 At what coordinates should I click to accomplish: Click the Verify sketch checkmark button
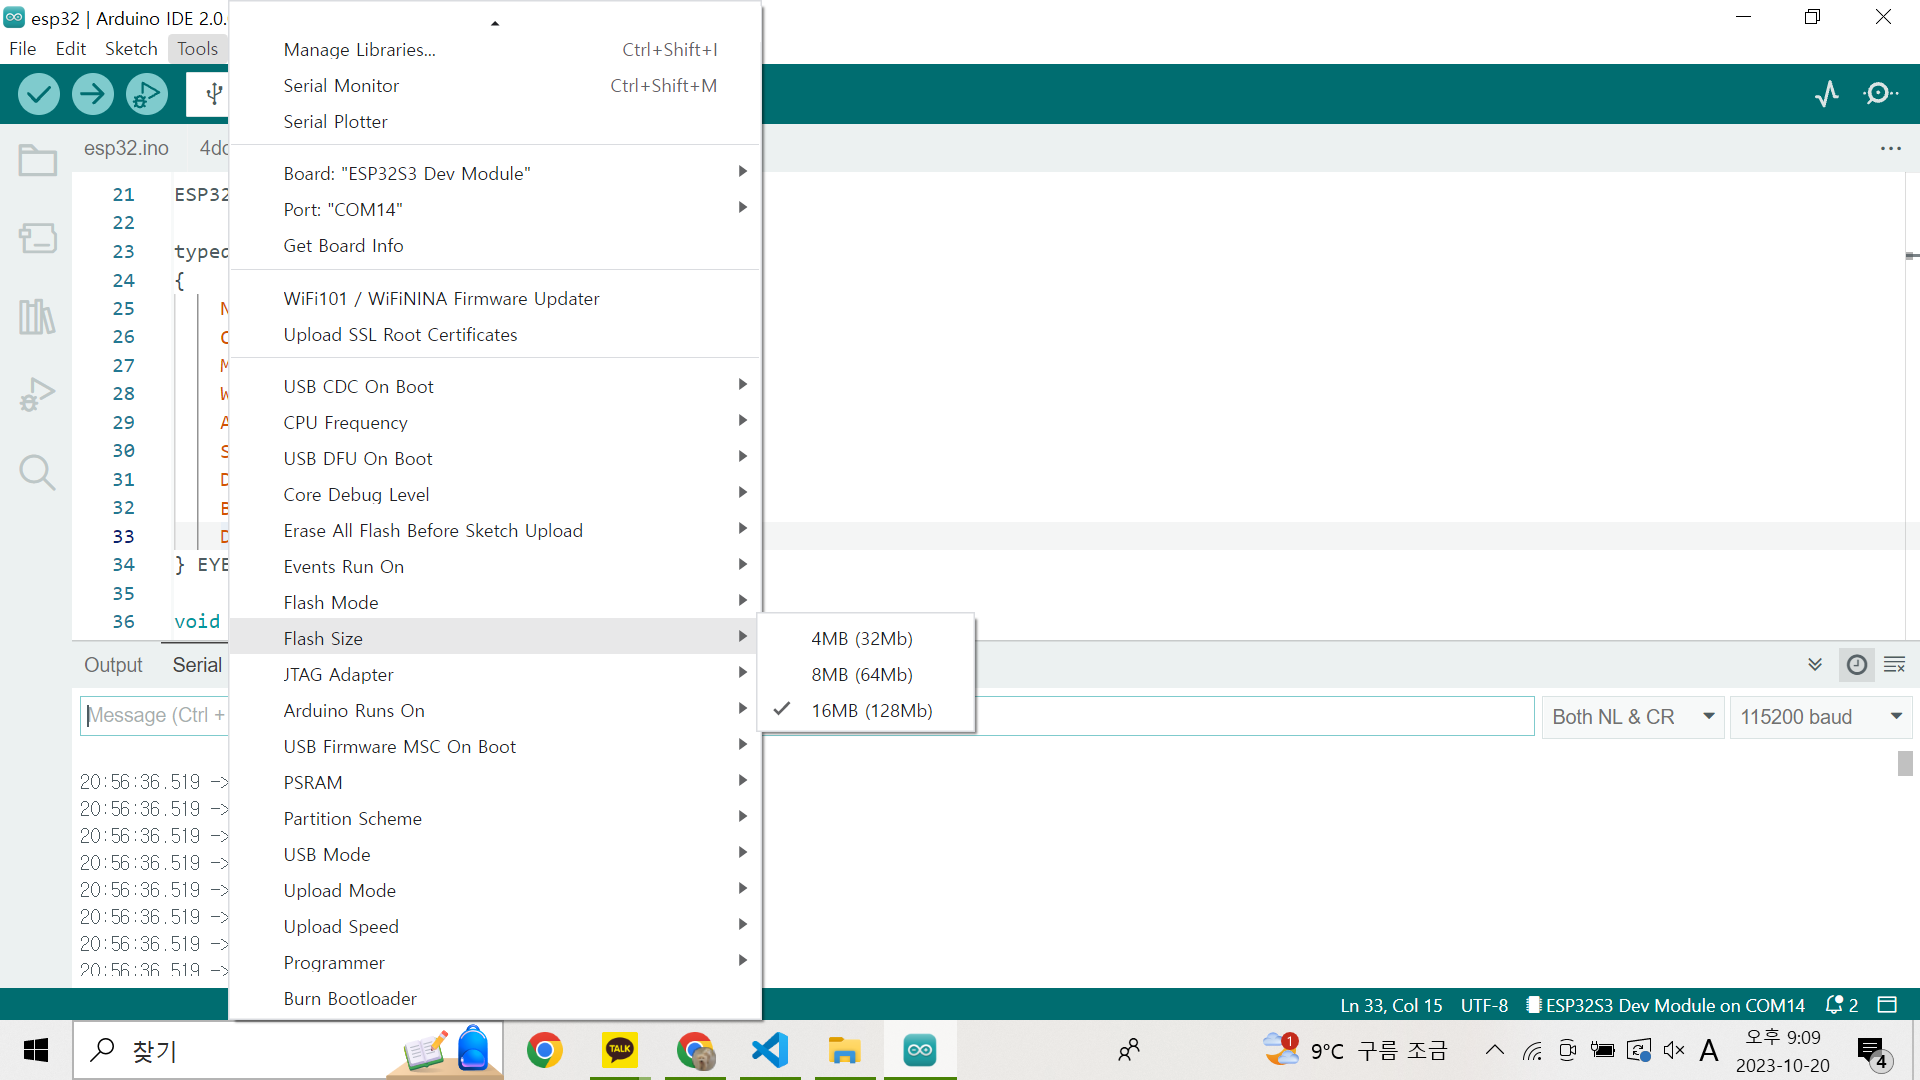pos(39,94)
